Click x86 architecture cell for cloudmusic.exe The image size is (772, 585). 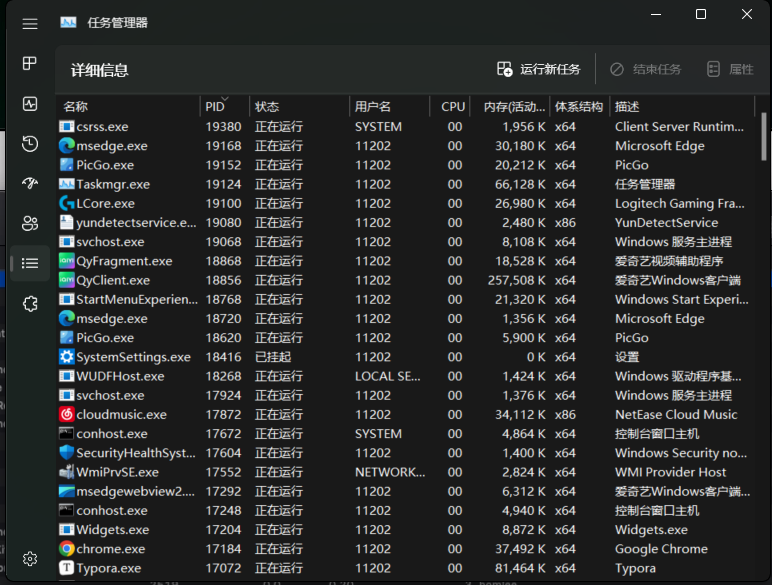[565, 415]
